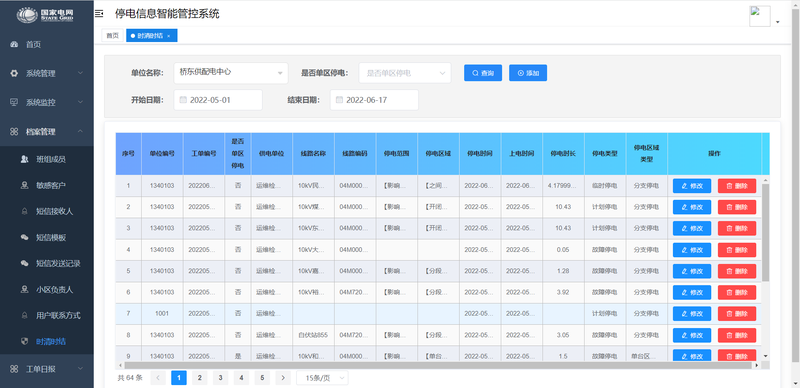
Task: Open the 结束日期 date field
Action: click(374, 100)
